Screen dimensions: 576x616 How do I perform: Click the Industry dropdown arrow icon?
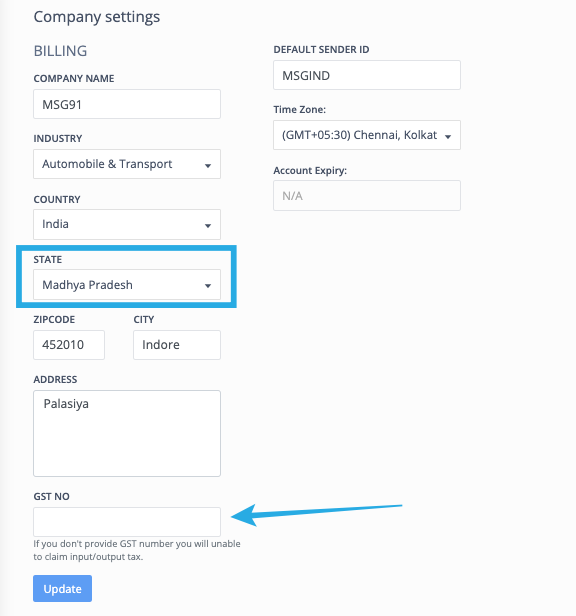(x=208, y=166)
